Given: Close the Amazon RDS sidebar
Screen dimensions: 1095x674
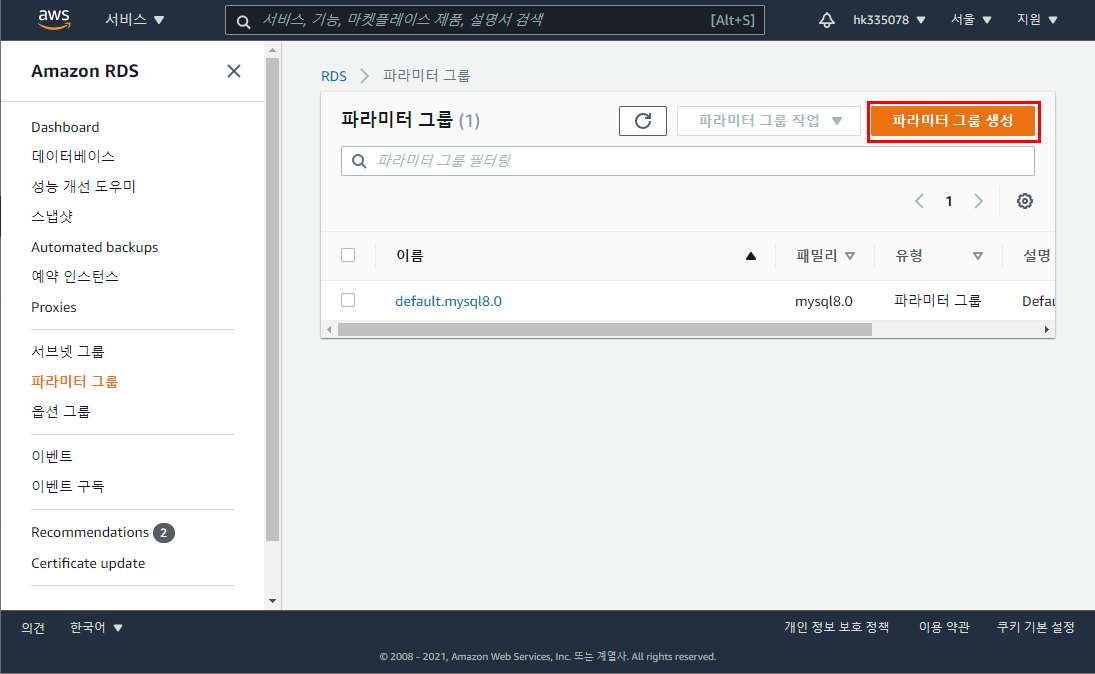Looking at the screenshot, I should click(234, 71).
